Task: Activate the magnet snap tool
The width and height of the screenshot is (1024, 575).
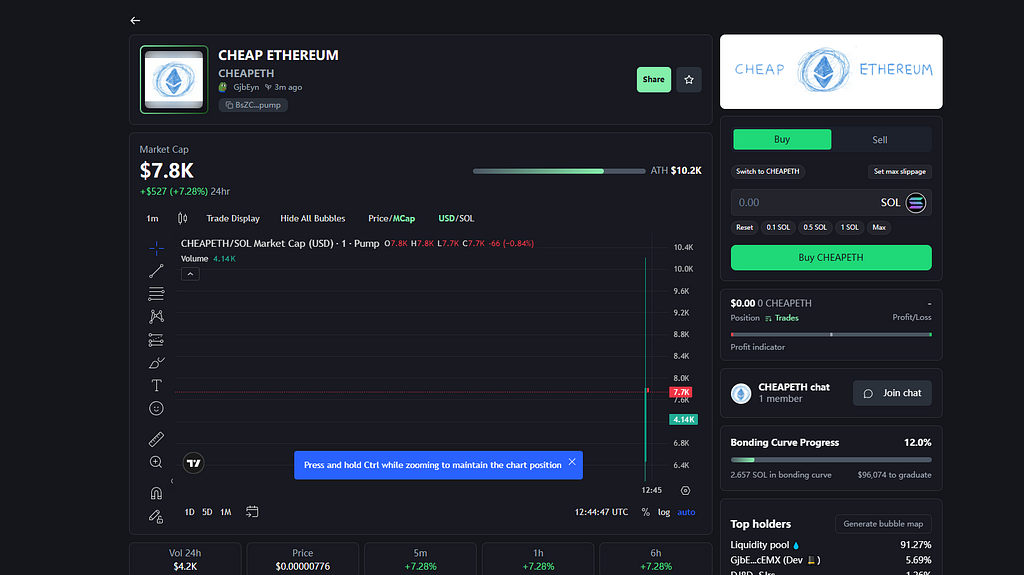Action: 156,493
